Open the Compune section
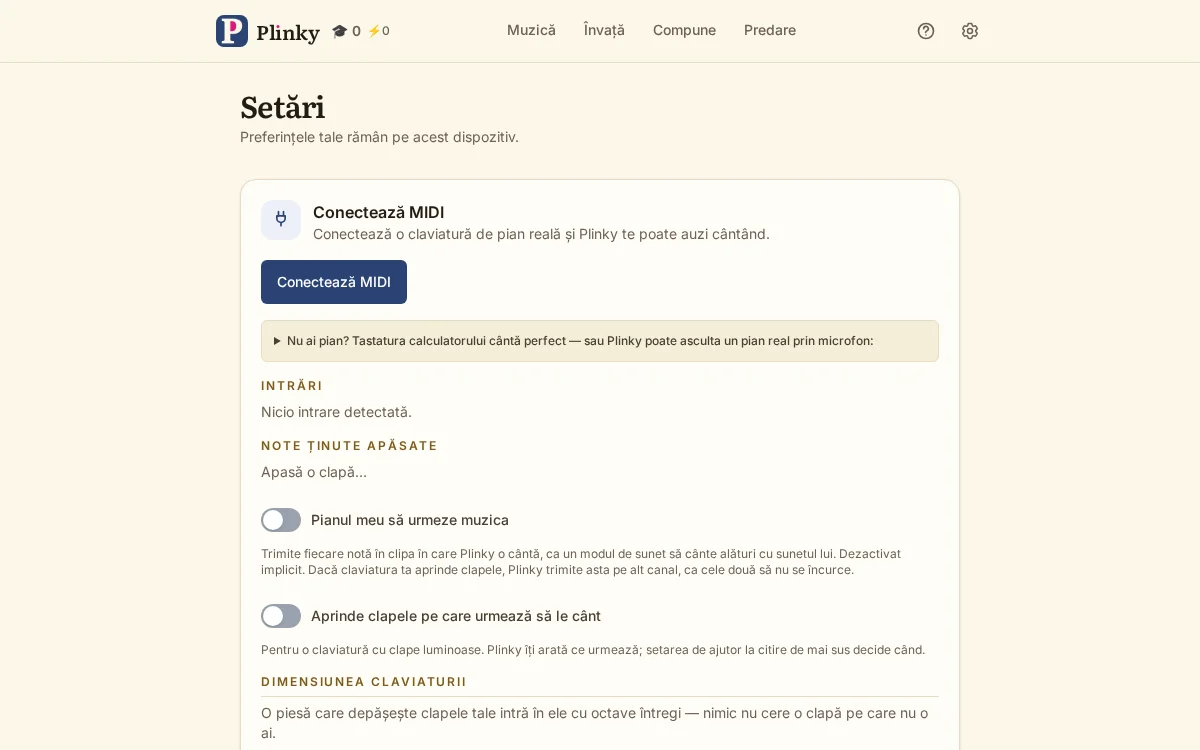1200x750 pixels. click(x=684, y=30)
